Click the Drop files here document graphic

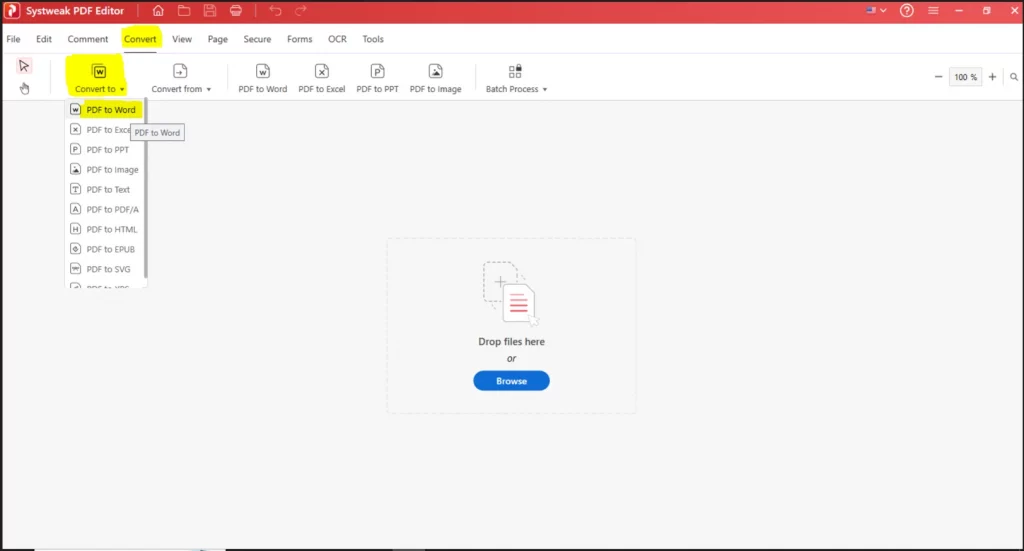pos(511,293)
